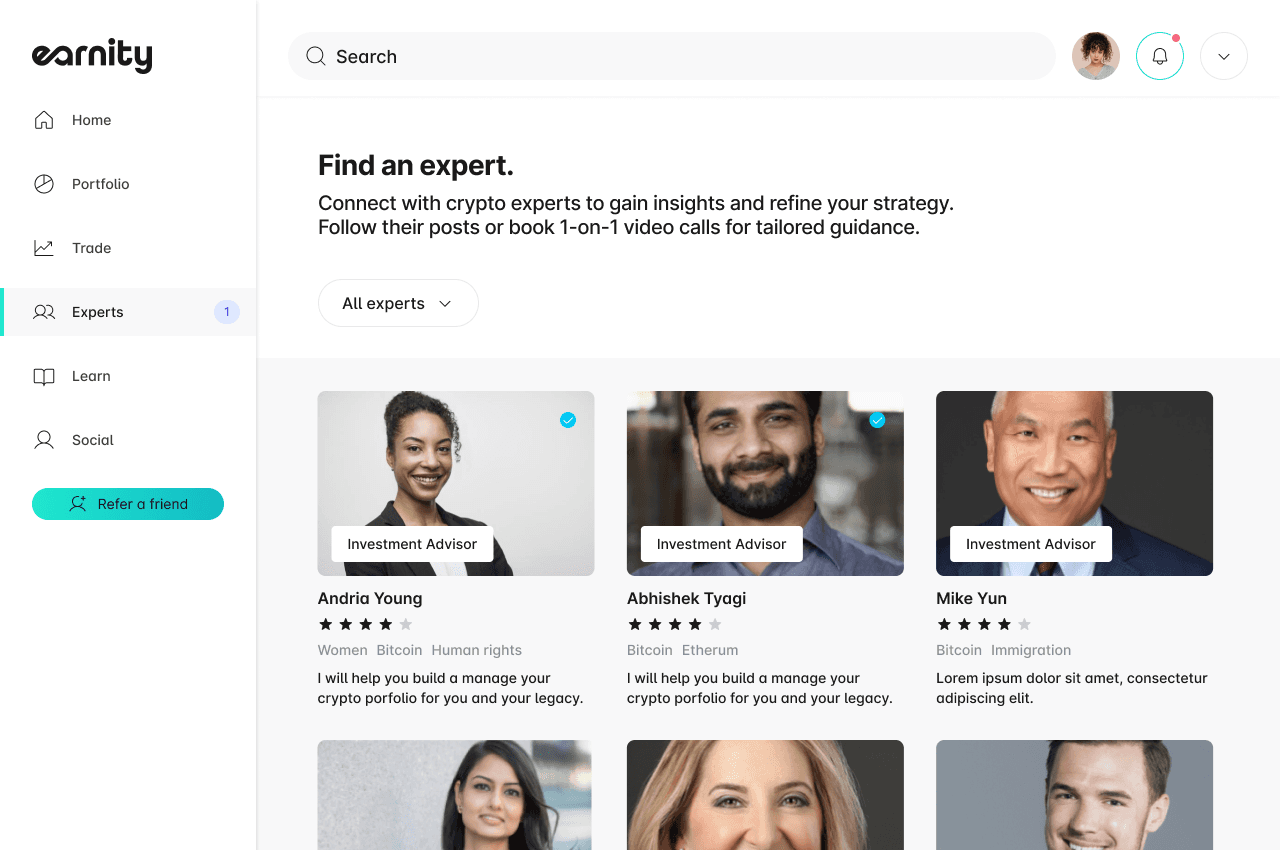Image resolution: width=1280 pixels, height=850 pixels.
Task: Click Andria Young's verified checkmark badge
Action: 568,420
